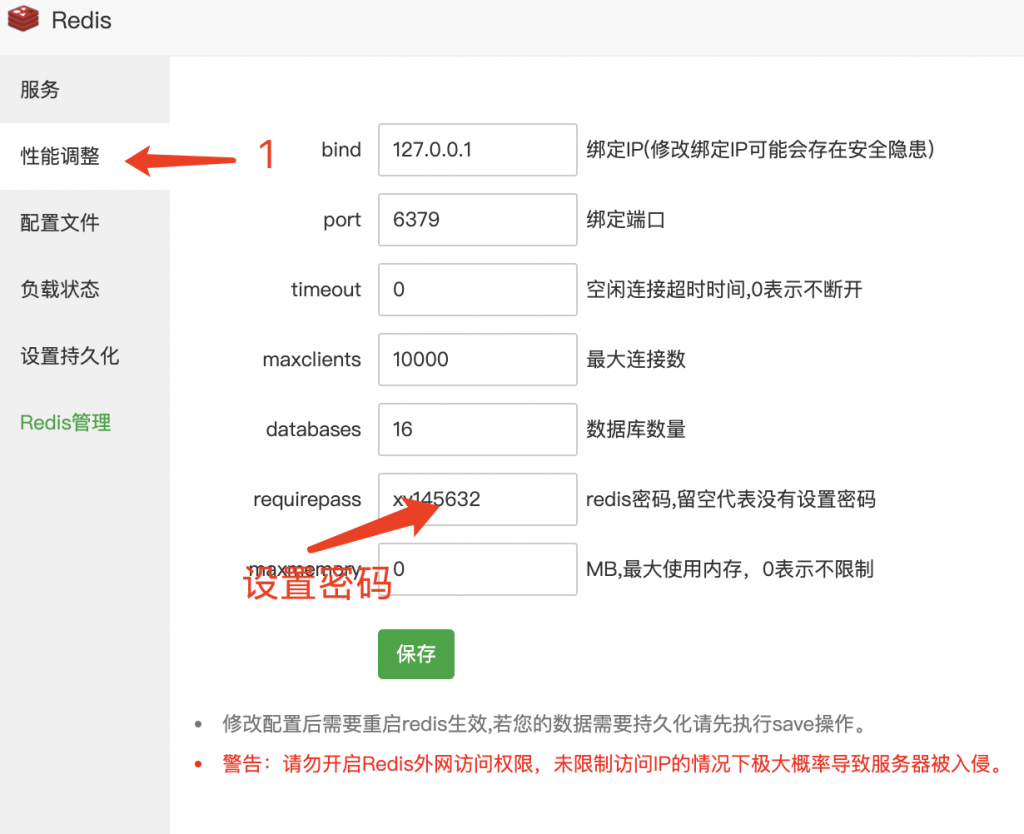Click the 'redis密码,留空代表没有设置密码' description

click(731, 499)
